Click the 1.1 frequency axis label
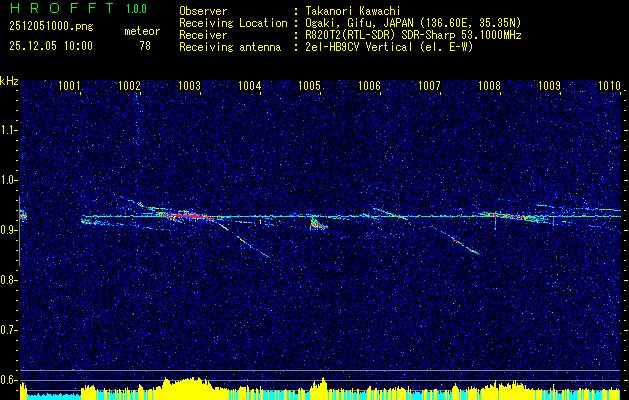Viewport: 629px width, 400px height. (8, 130)
